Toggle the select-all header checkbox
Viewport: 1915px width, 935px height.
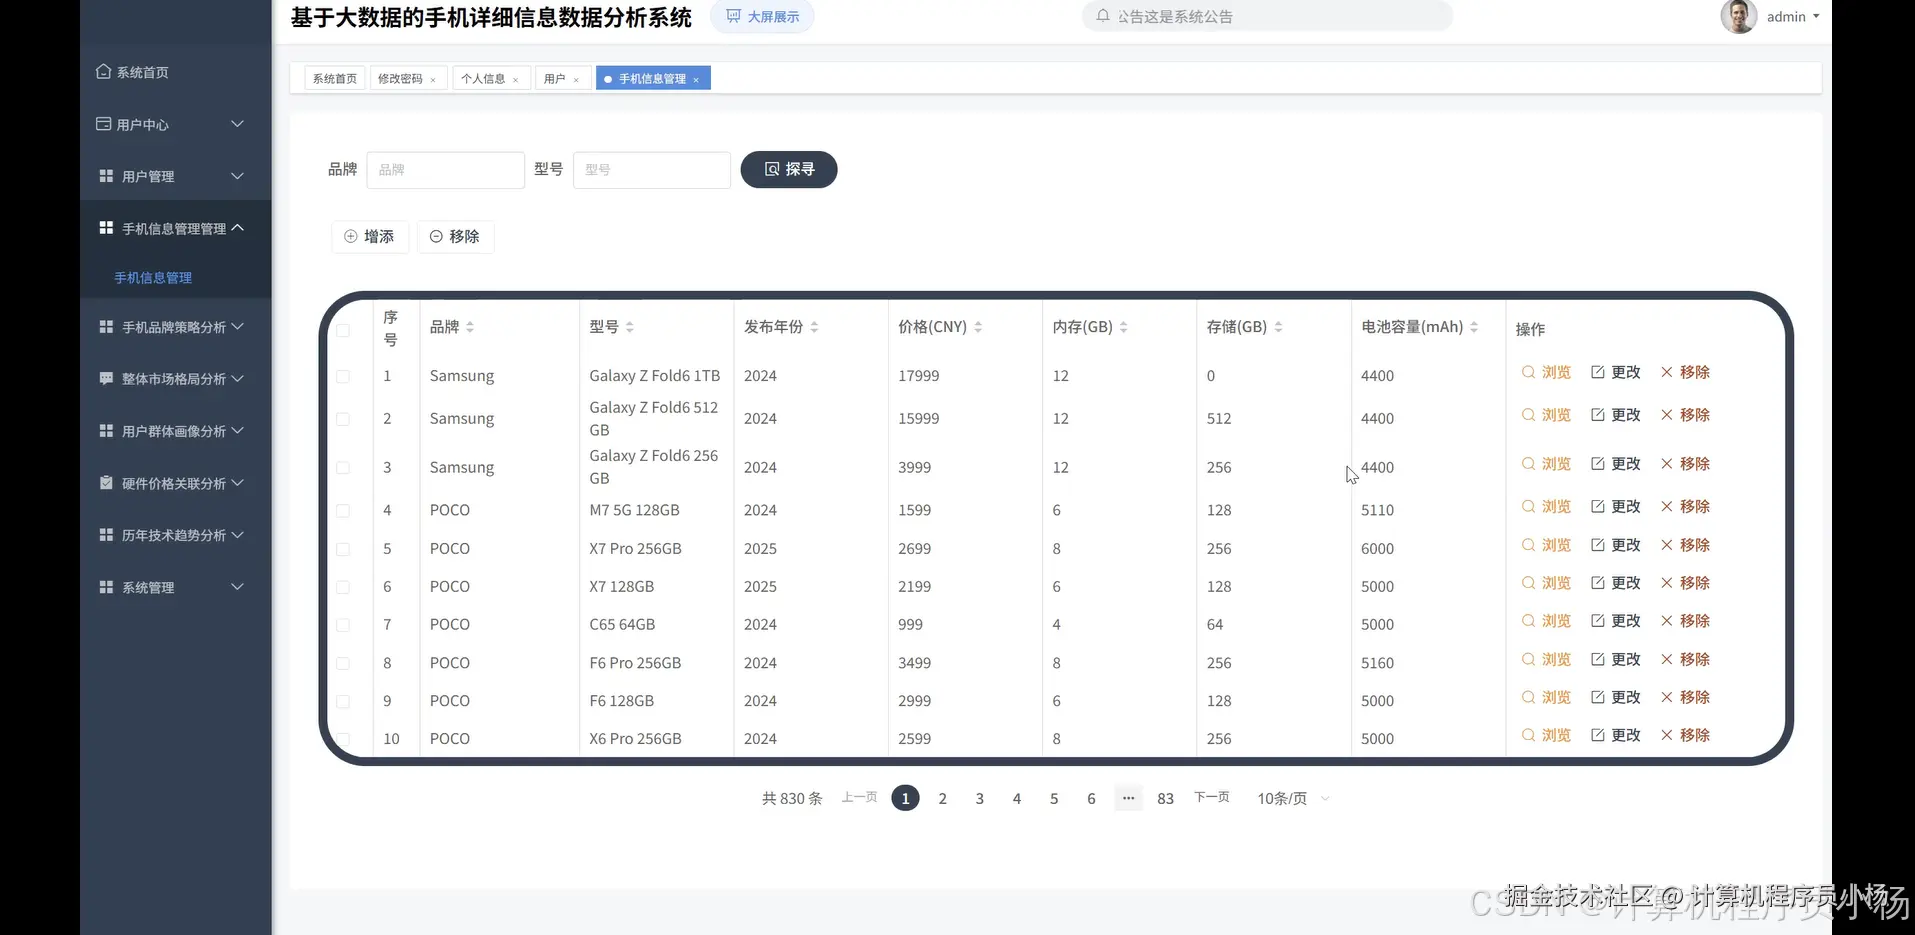point(343,330)
